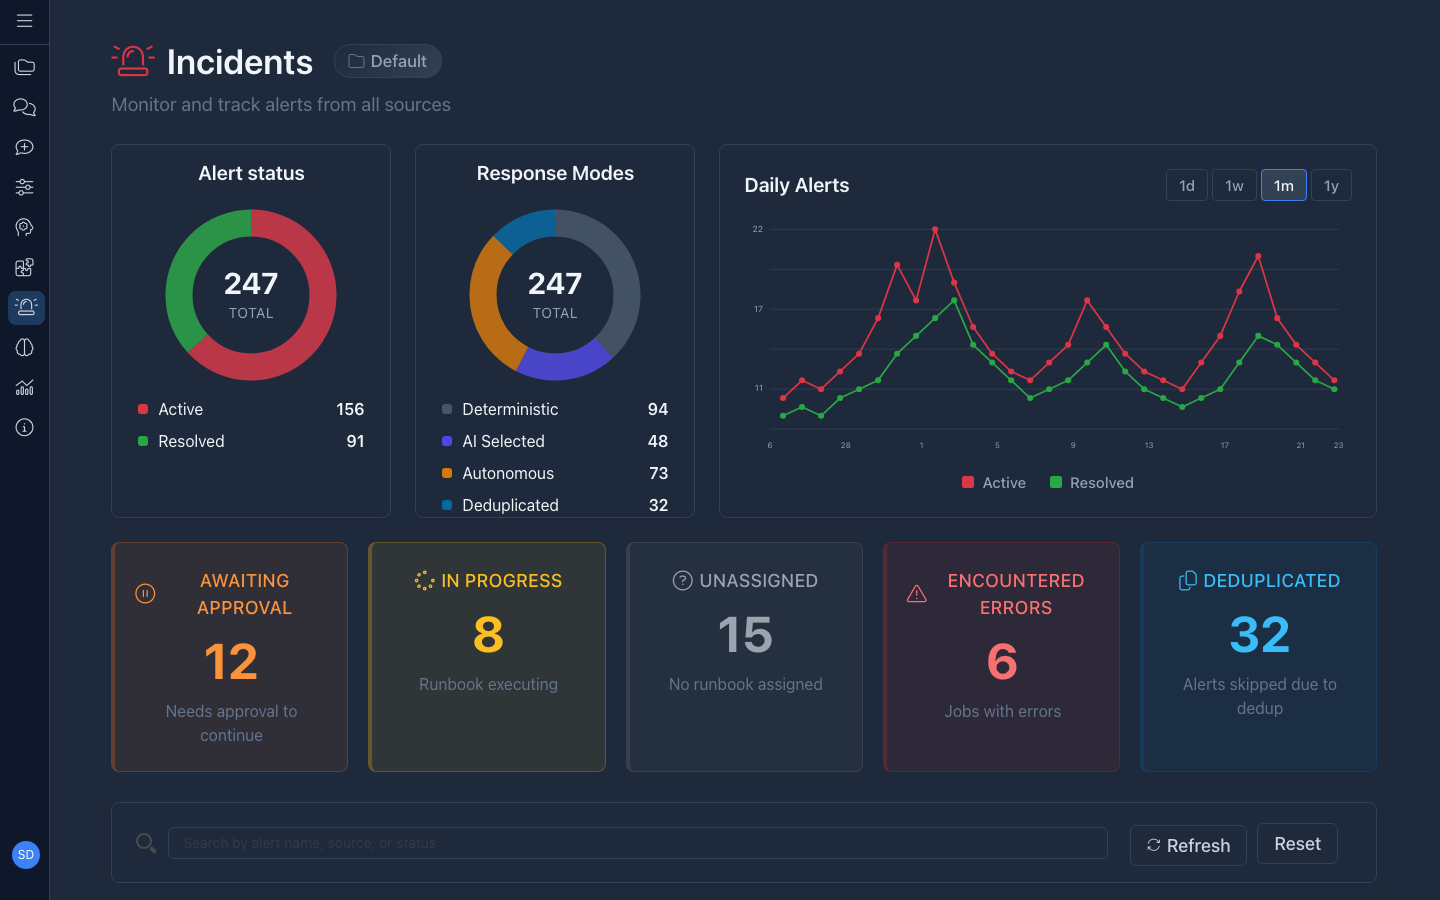Select the Incidents alarm icon in sidebar
The height and width of the screenshot is (900, 1440).
tap(26, 307)
